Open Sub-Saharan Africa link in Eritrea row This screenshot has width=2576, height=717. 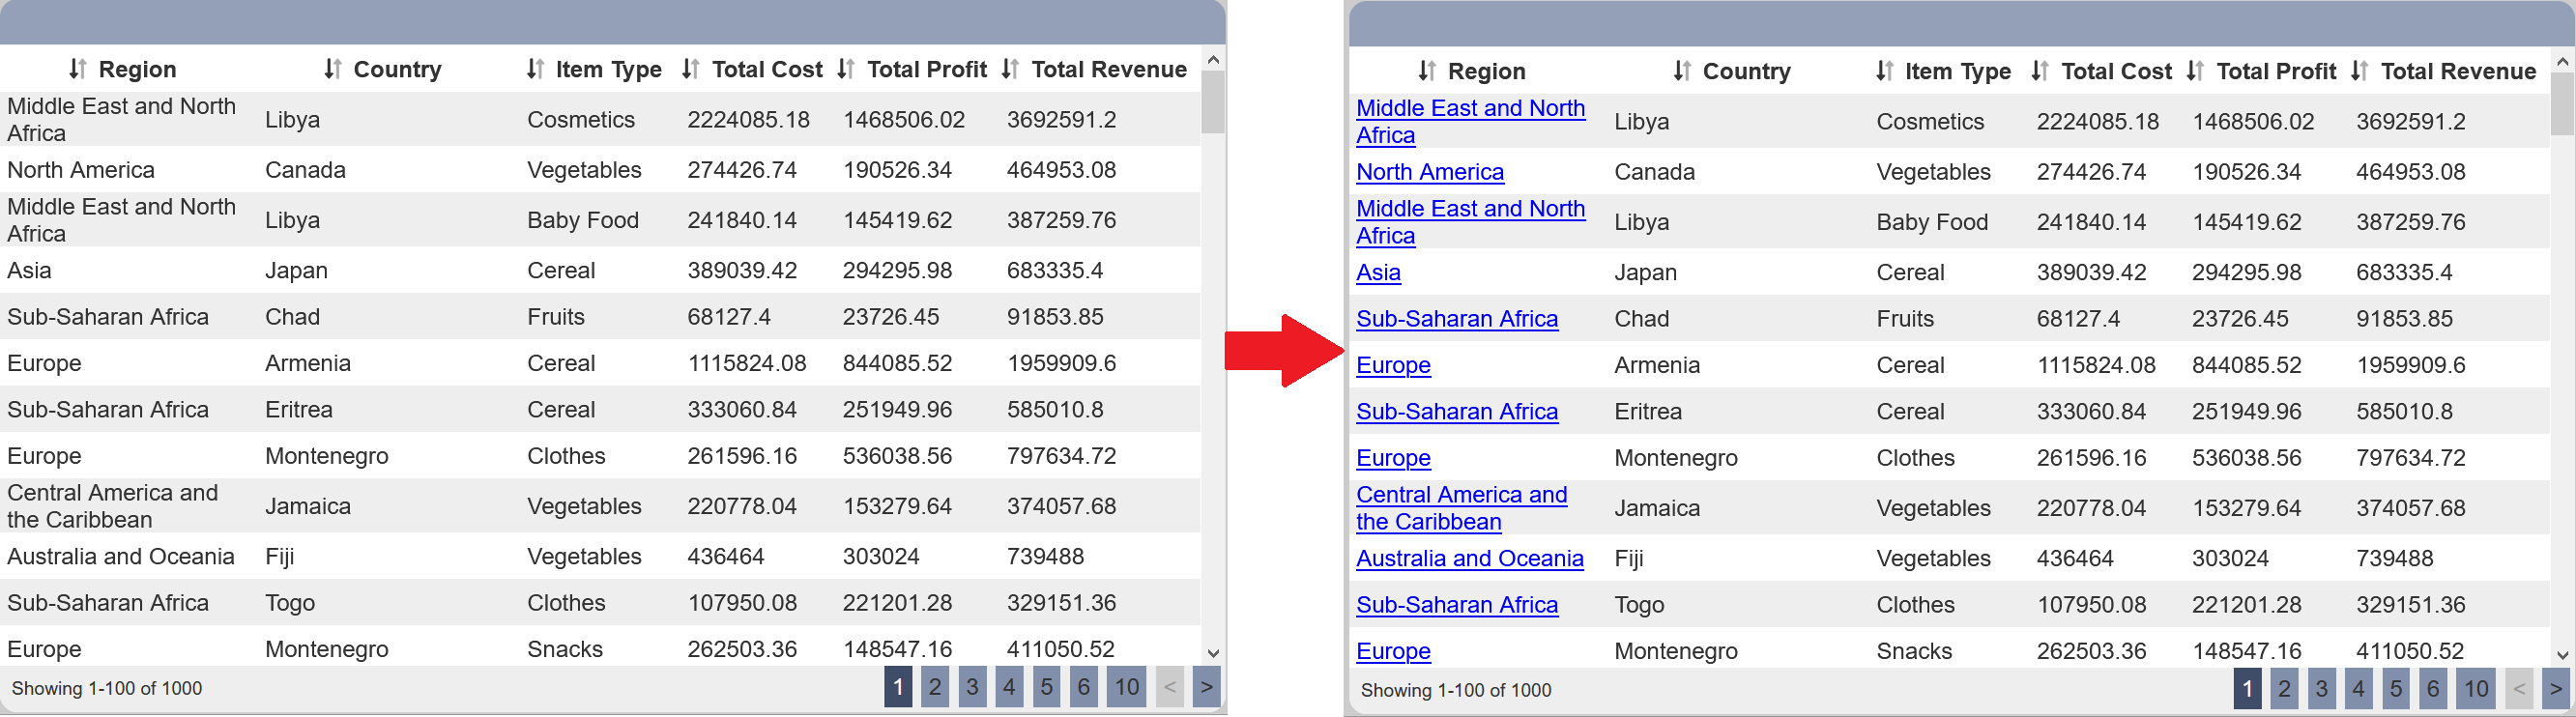[x=1456, y=412]
